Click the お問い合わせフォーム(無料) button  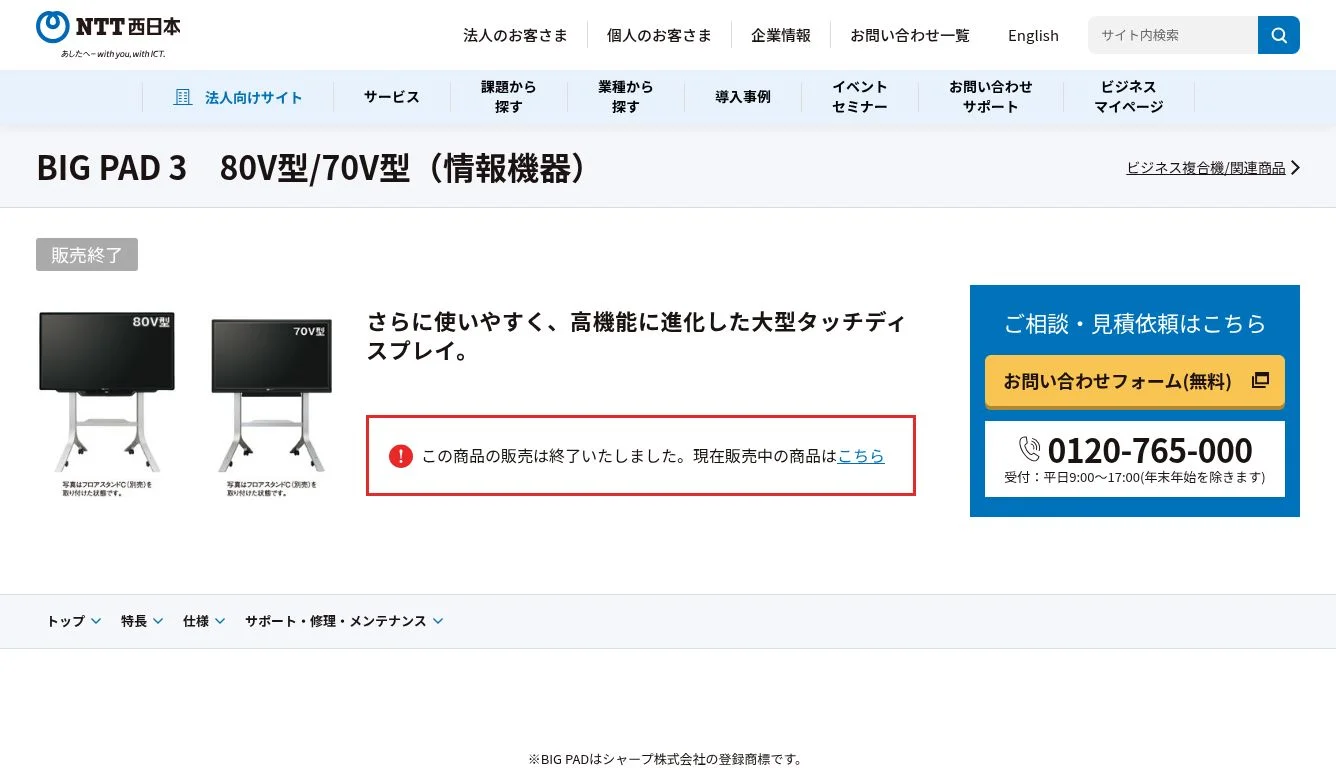tap(1135, 381)
